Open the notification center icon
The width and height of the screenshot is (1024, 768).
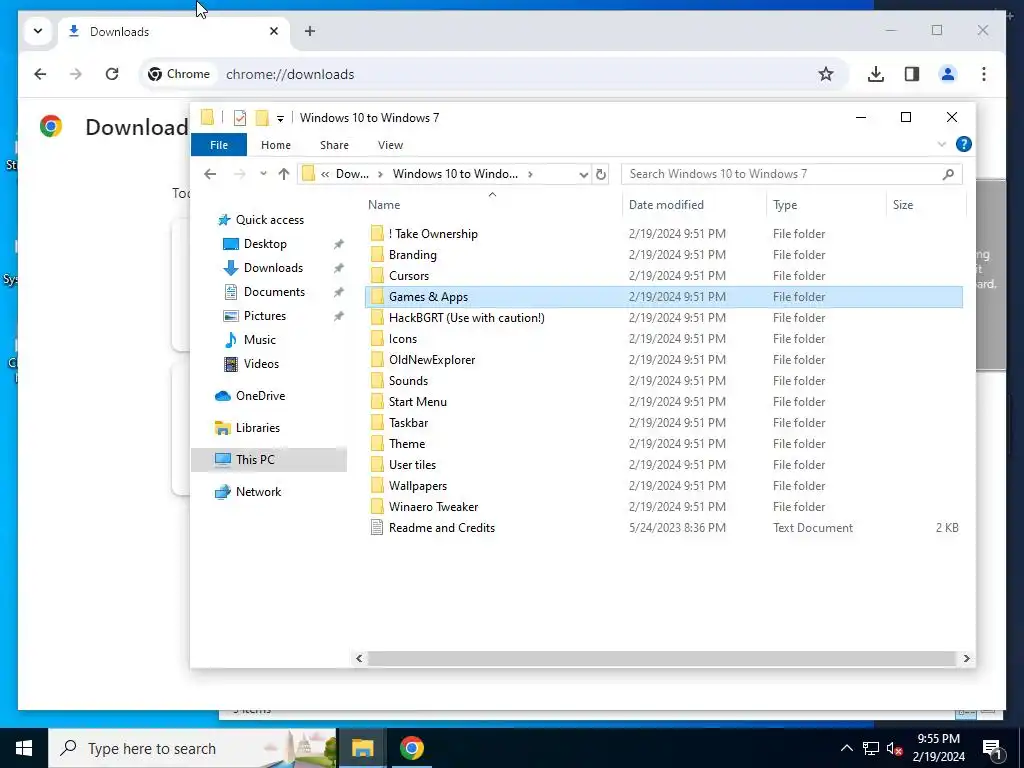[992, 748]
